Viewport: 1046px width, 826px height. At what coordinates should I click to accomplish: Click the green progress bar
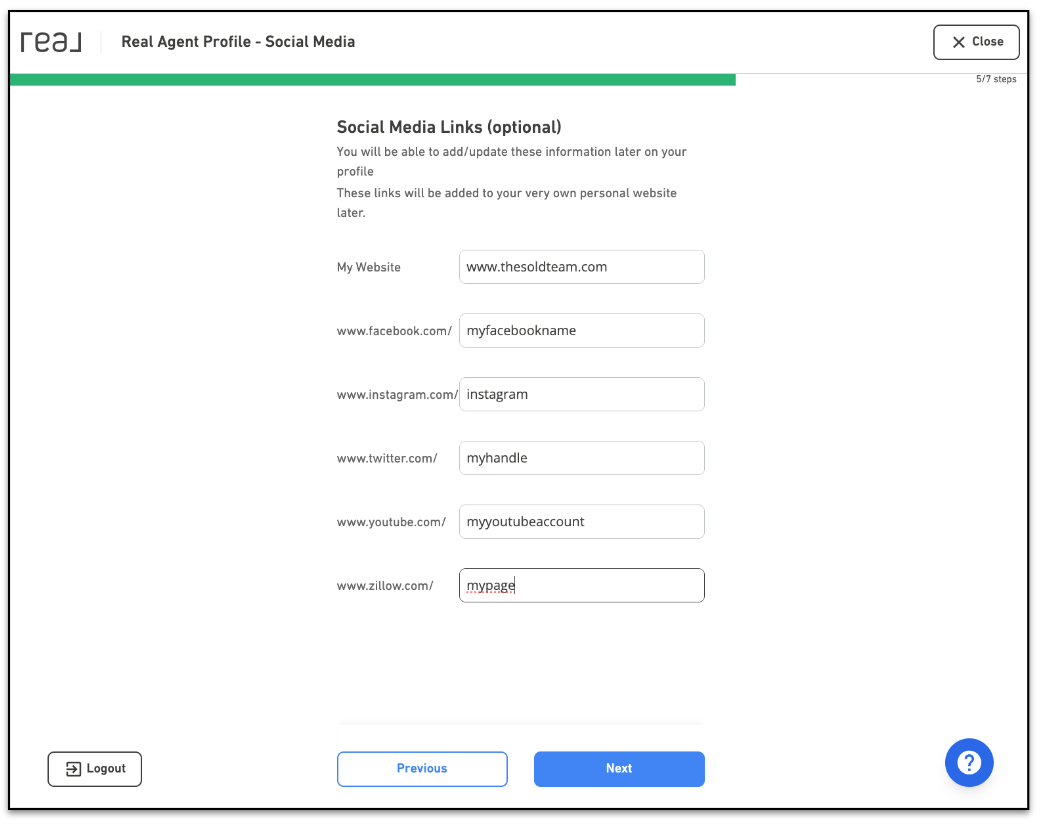pos(373,80)
